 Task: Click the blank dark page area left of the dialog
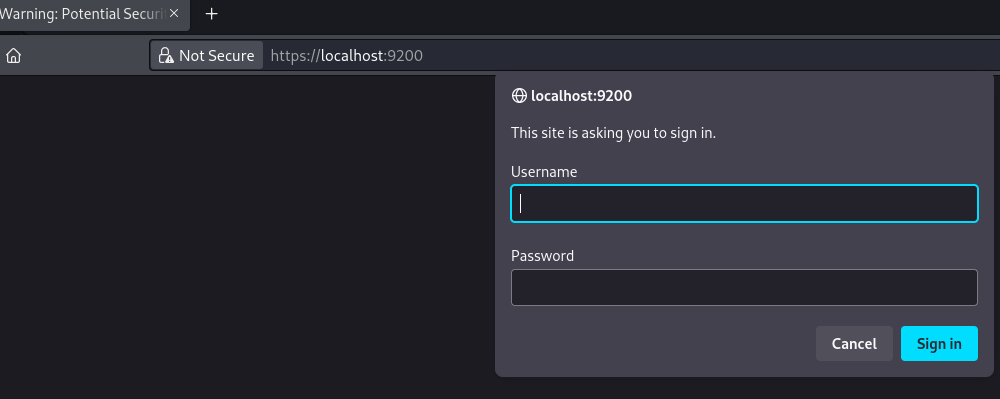click(x=247, y=236)
